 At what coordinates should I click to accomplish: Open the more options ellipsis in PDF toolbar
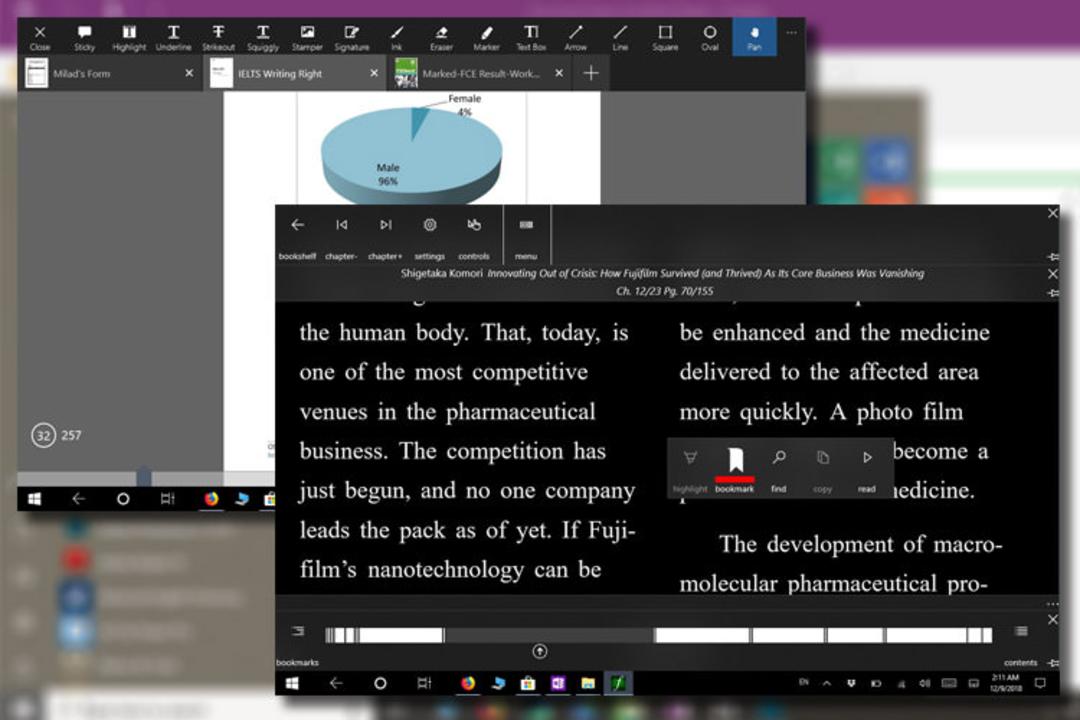(791, 32)
